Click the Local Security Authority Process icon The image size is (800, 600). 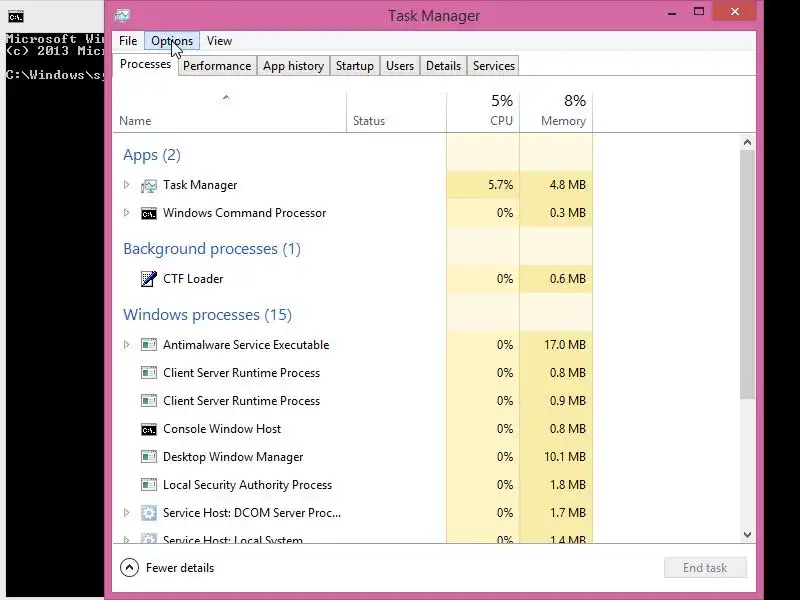(148, 485)
